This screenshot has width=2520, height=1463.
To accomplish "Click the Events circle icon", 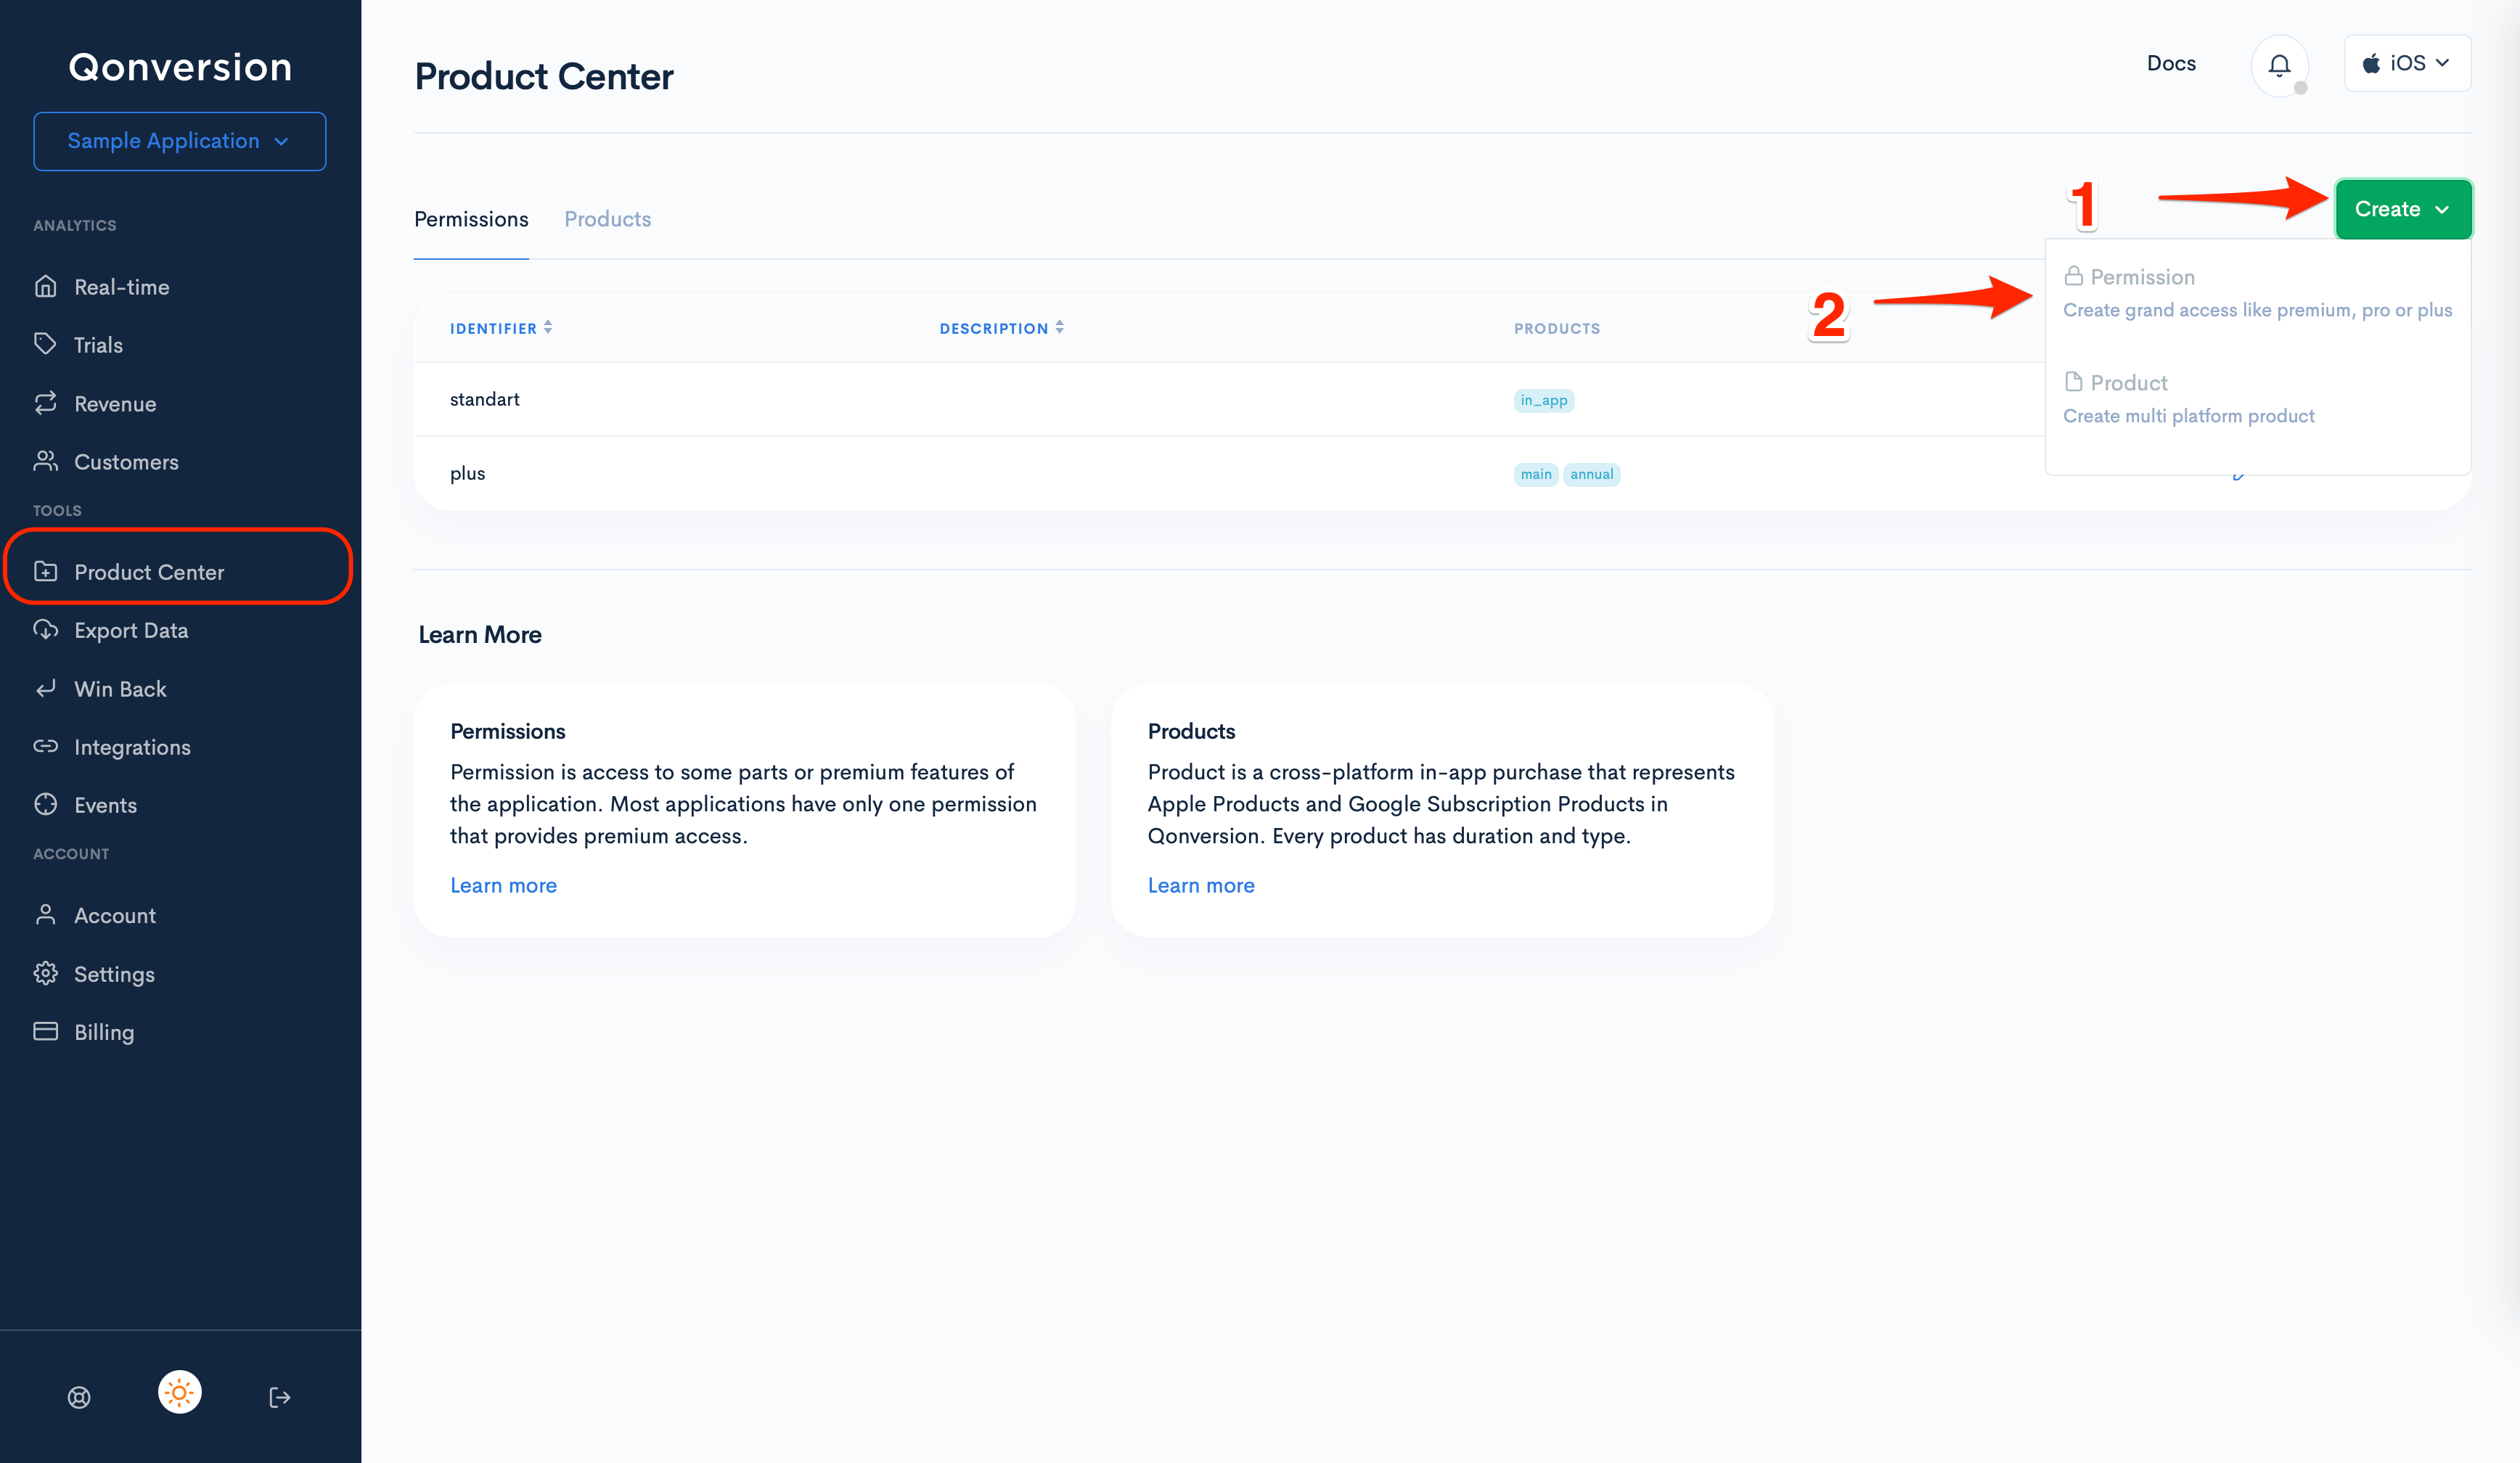I will [45, 804].
